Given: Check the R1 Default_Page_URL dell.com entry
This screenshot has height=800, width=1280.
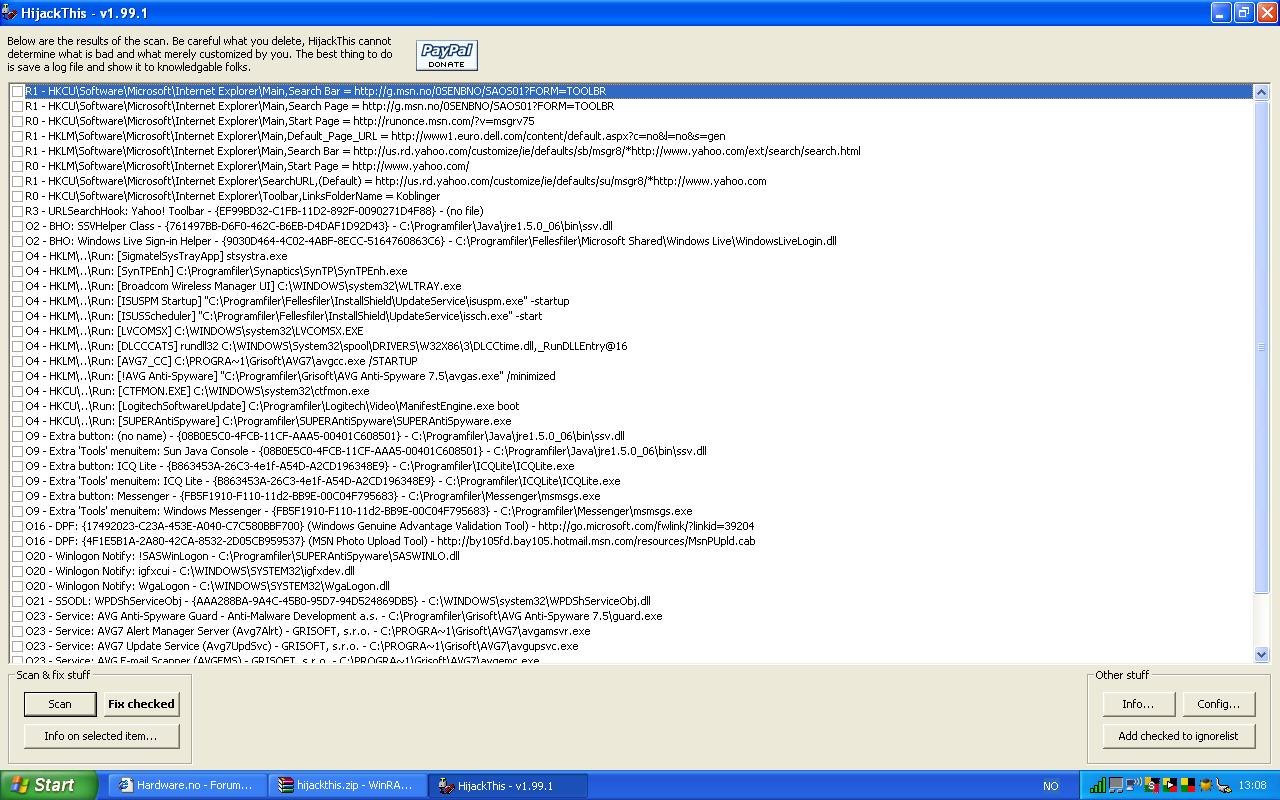Looking at the screenshot, I should tap(18, 136).
